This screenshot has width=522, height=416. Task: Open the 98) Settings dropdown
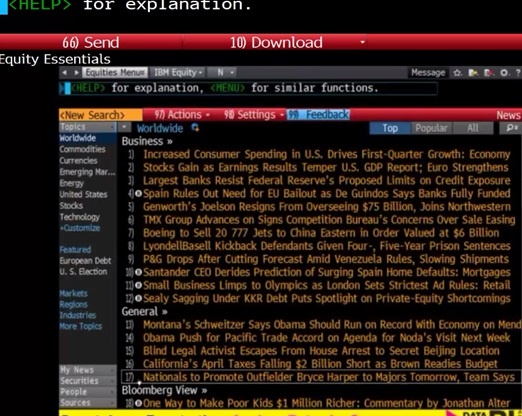coord(254,115)
